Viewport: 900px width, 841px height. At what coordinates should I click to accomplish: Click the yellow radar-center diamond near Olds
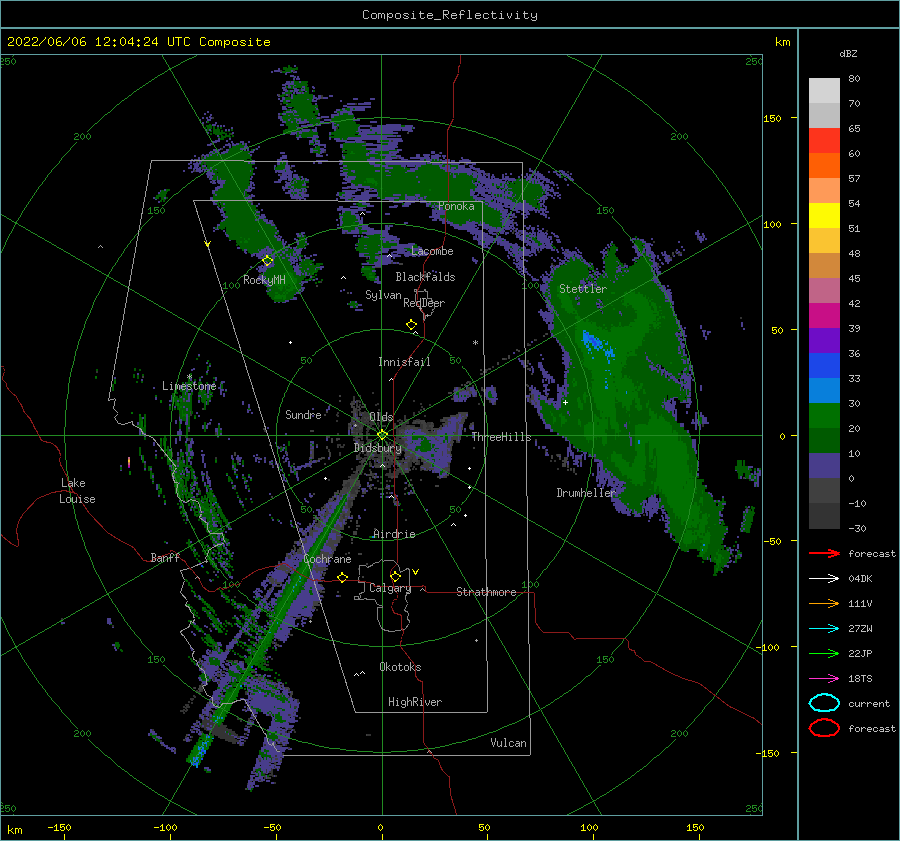pyautogui.click(x=382, y=435)
